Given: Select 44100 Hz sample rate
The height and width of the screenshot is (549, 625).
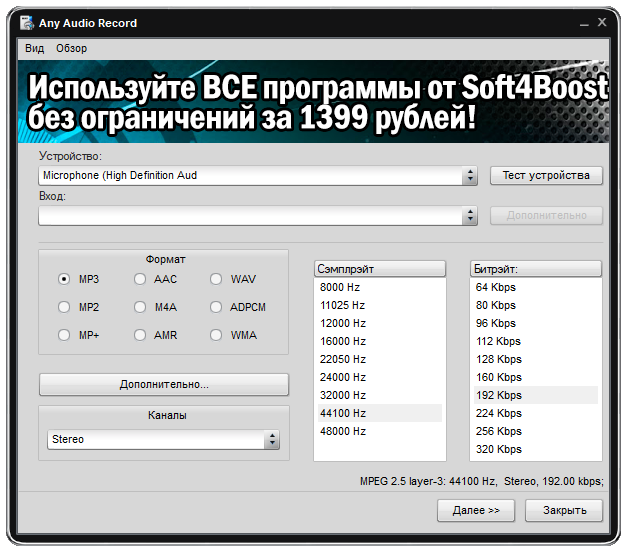Looking at the screenshot, I should pyautogui.click(x=380, y=413).
